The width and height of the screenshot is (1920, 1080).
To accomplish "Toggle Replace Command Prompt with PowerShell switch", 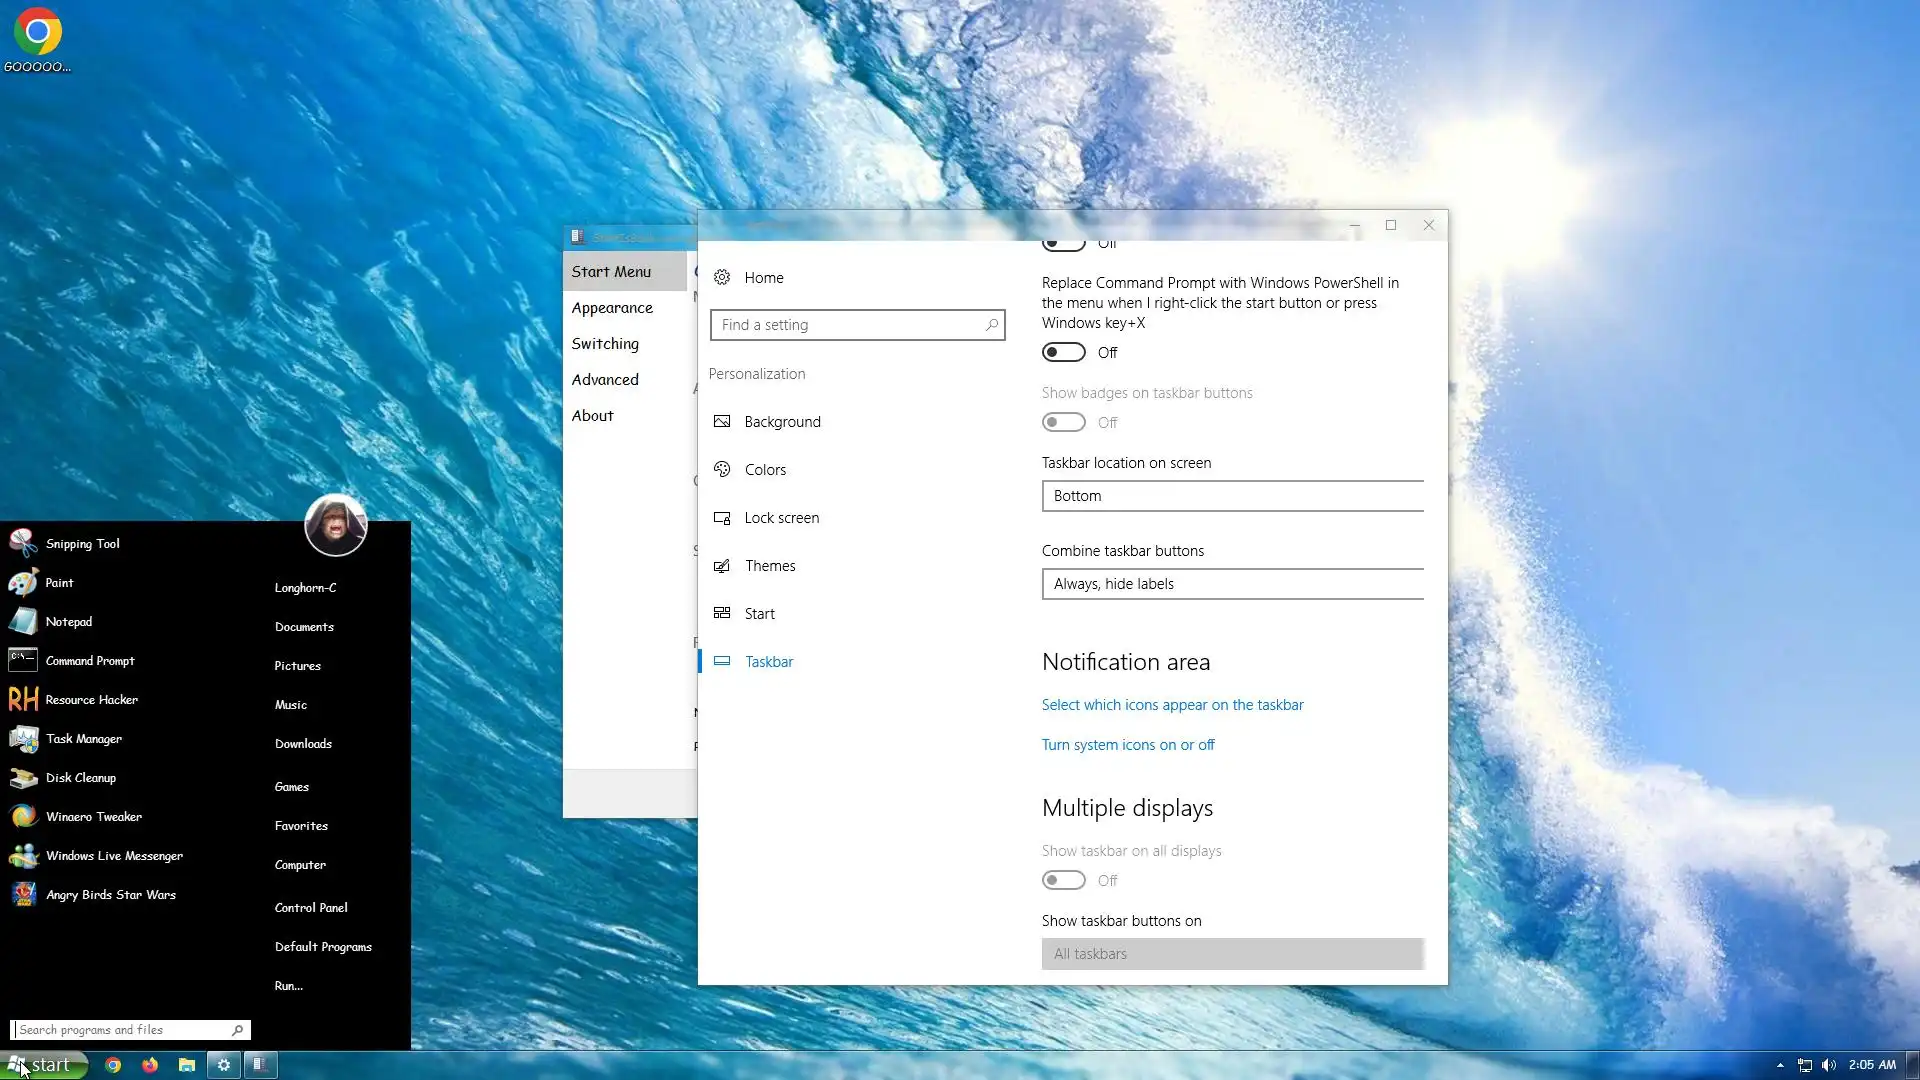I will tap(1063, 353).
